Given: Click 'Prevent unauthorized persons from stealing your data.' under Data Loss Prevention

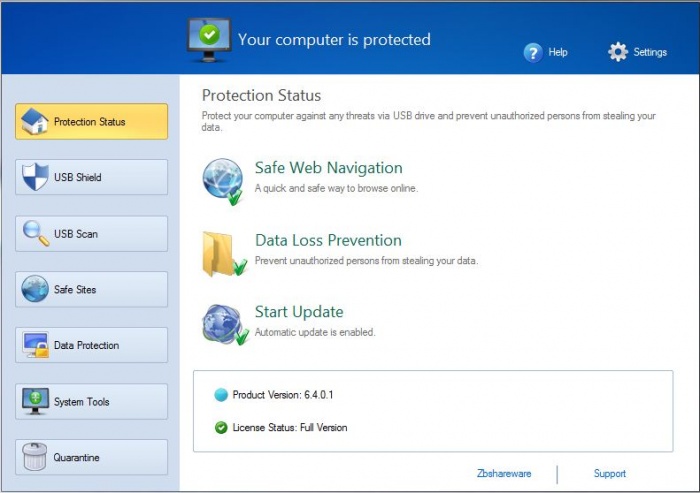Looking at the screenshot, I should pyautogui.click(x=367, y=261).
